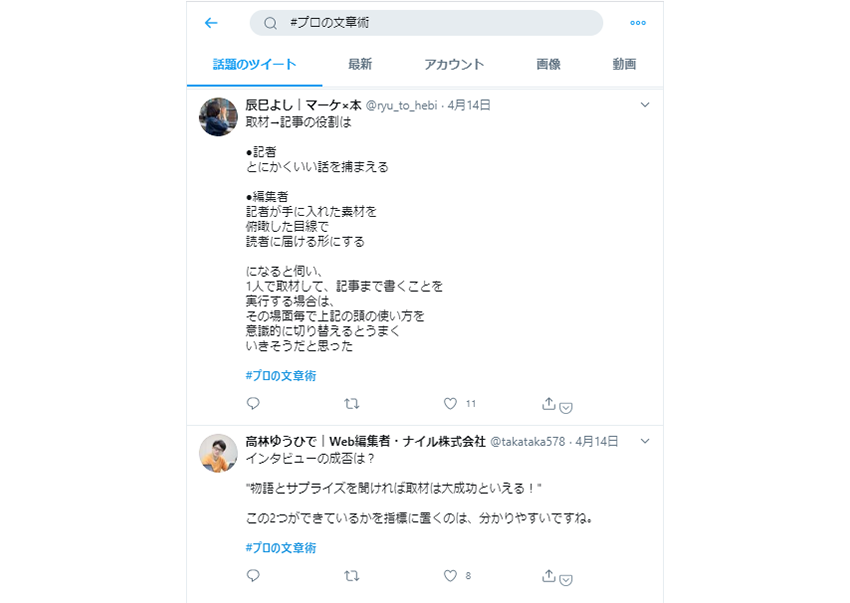Click #プロの文章術 hashtag in the first tweet
This screenshot has height=603, width=850.
[x=281, y=375]
